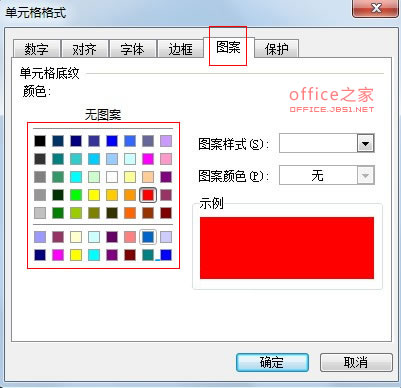Viewport: 401px width, 388px height.
Task: Pick the lime yellow-green swatch
Action: click(x=76, y=213)
